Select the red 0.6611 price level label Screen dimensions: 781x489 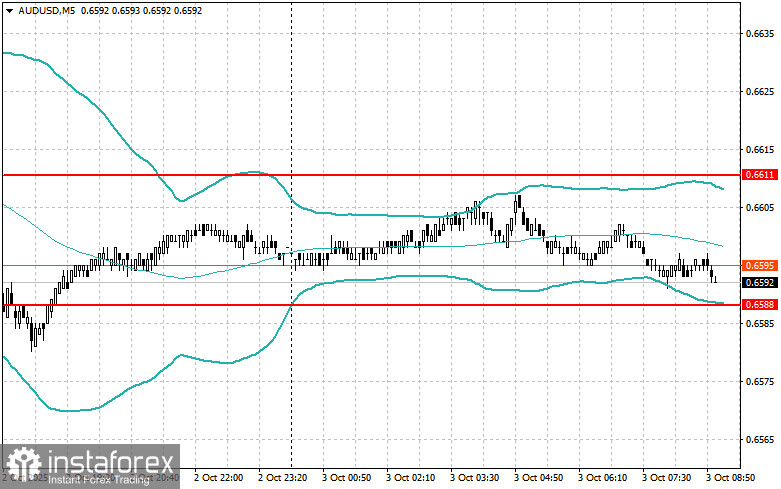coord(760,175)
